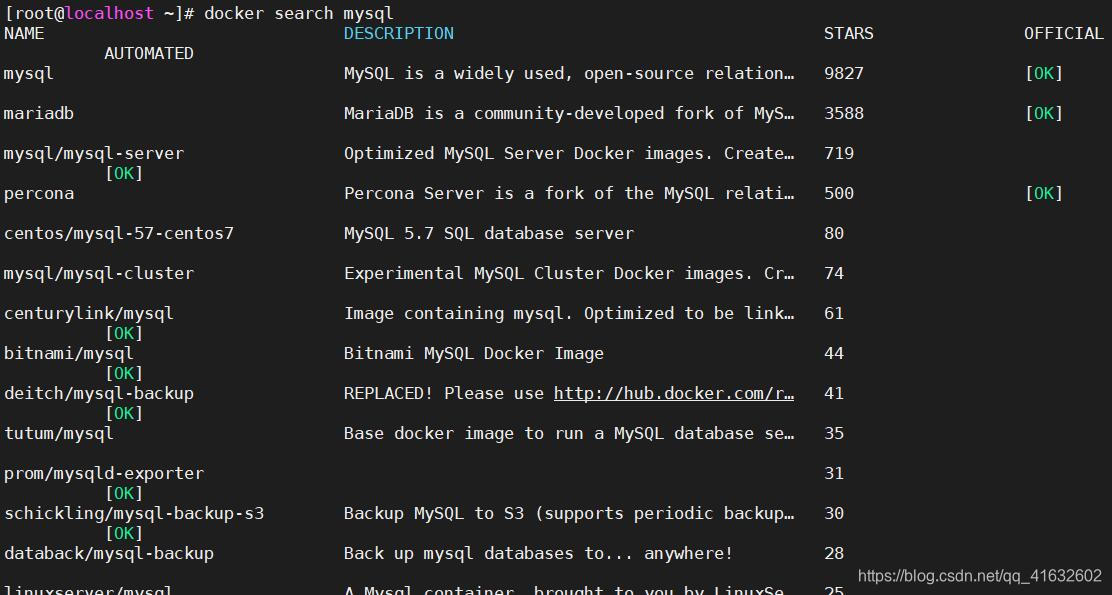Click the 44 stars value for bitnami/mysql

pyautogui.click(x=834, y=353)
